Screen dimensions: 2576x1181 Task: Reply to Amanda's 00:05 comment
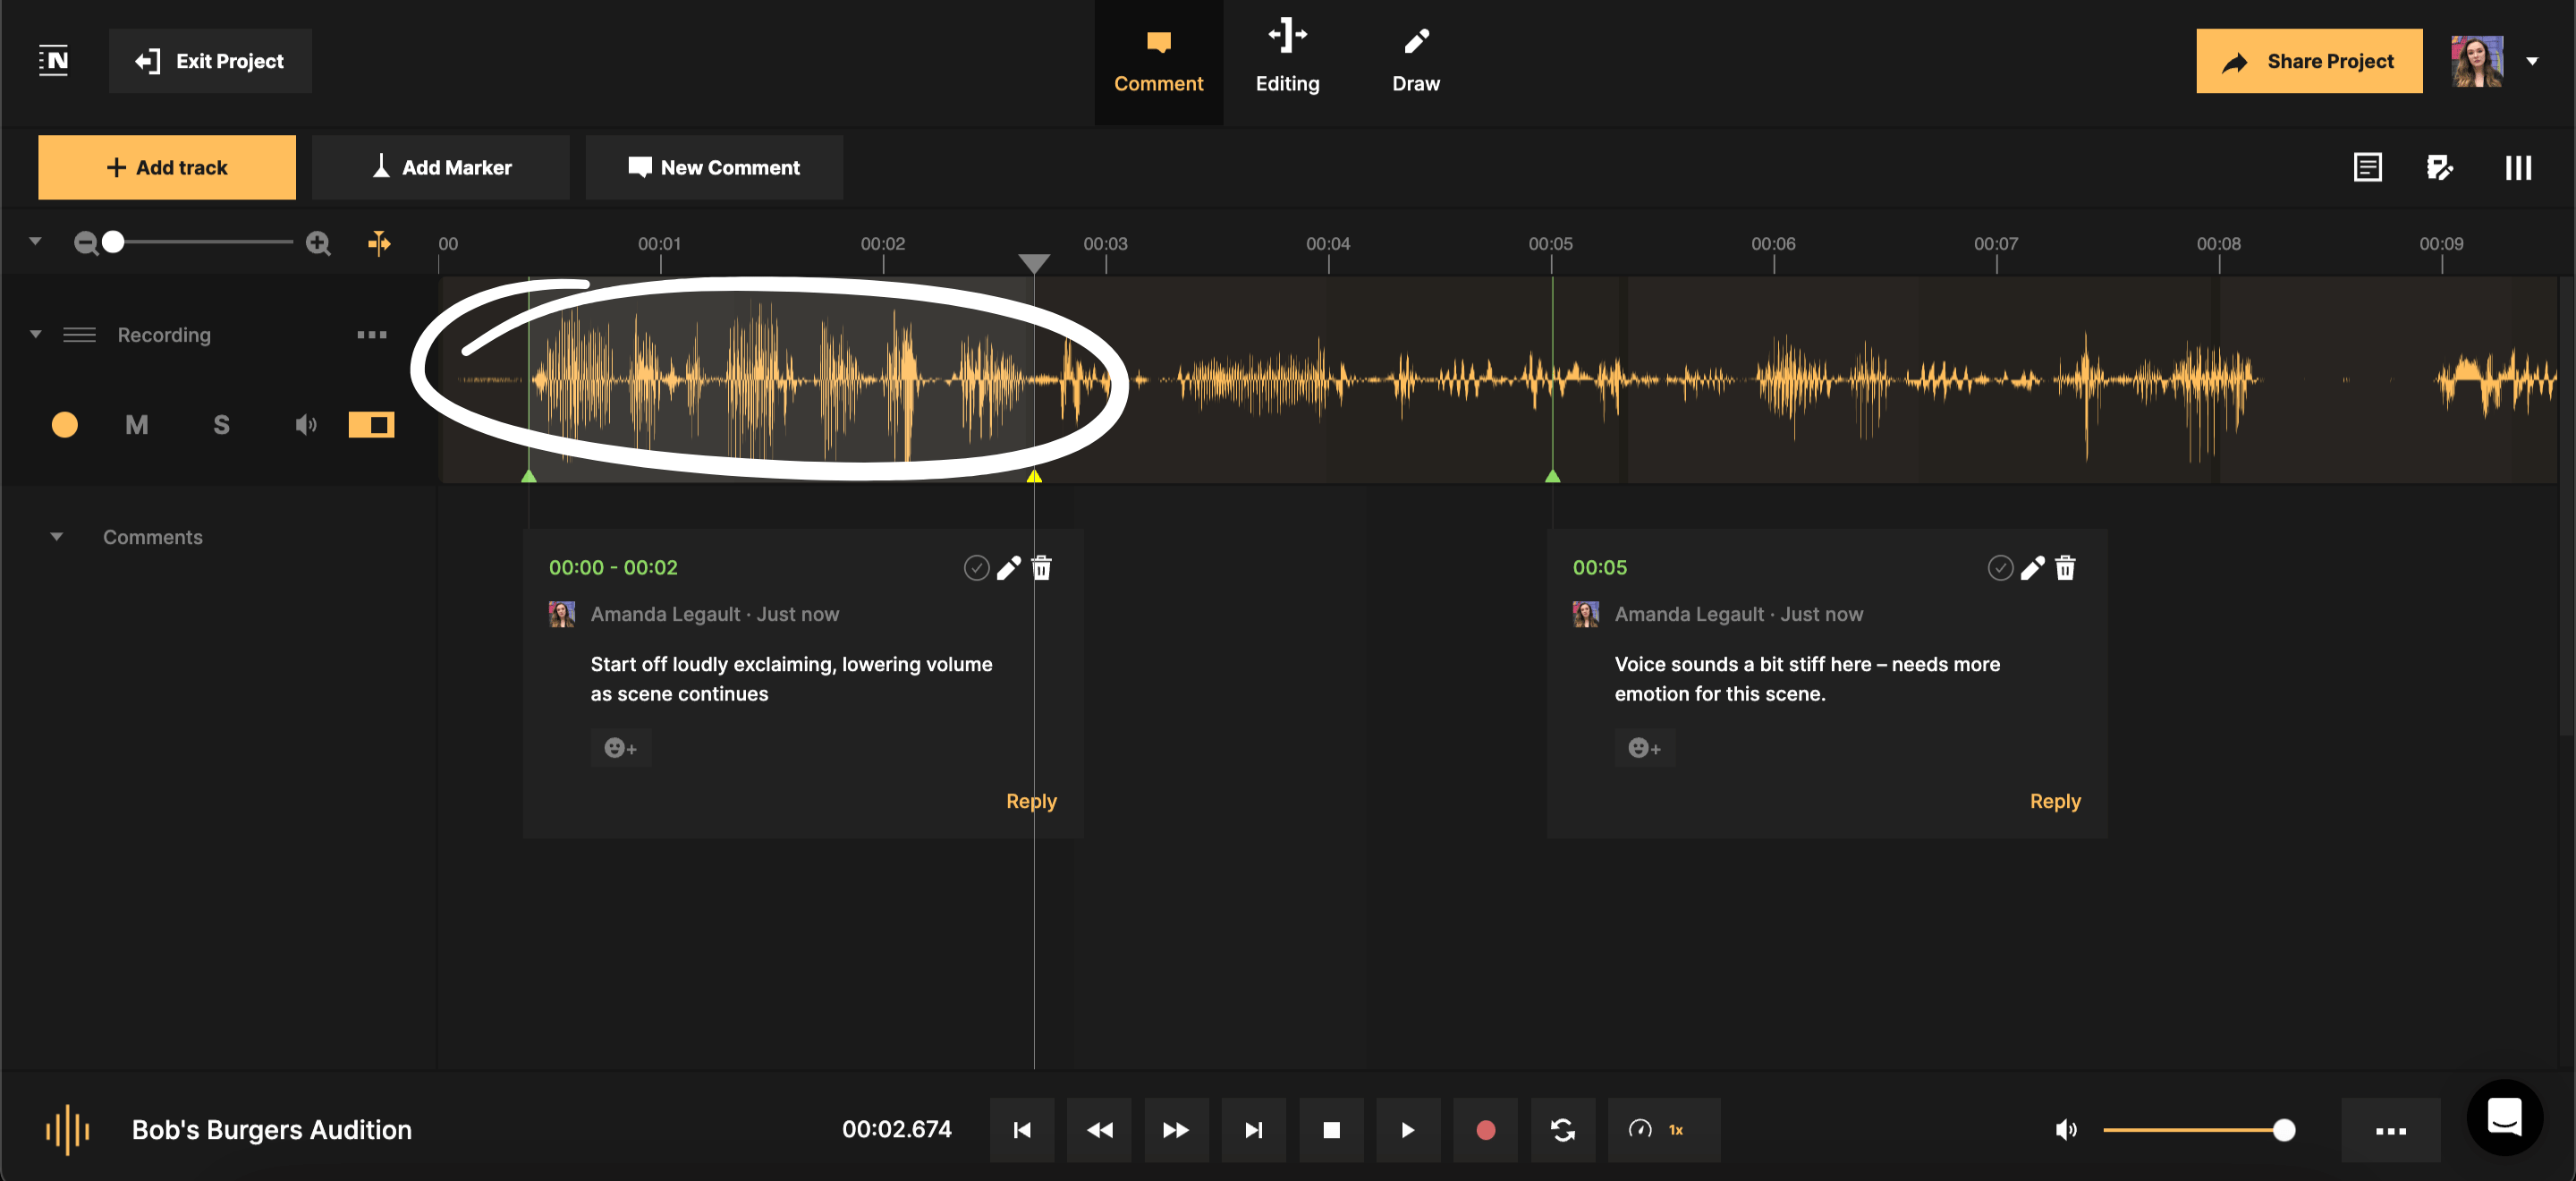coord(2055,800)
